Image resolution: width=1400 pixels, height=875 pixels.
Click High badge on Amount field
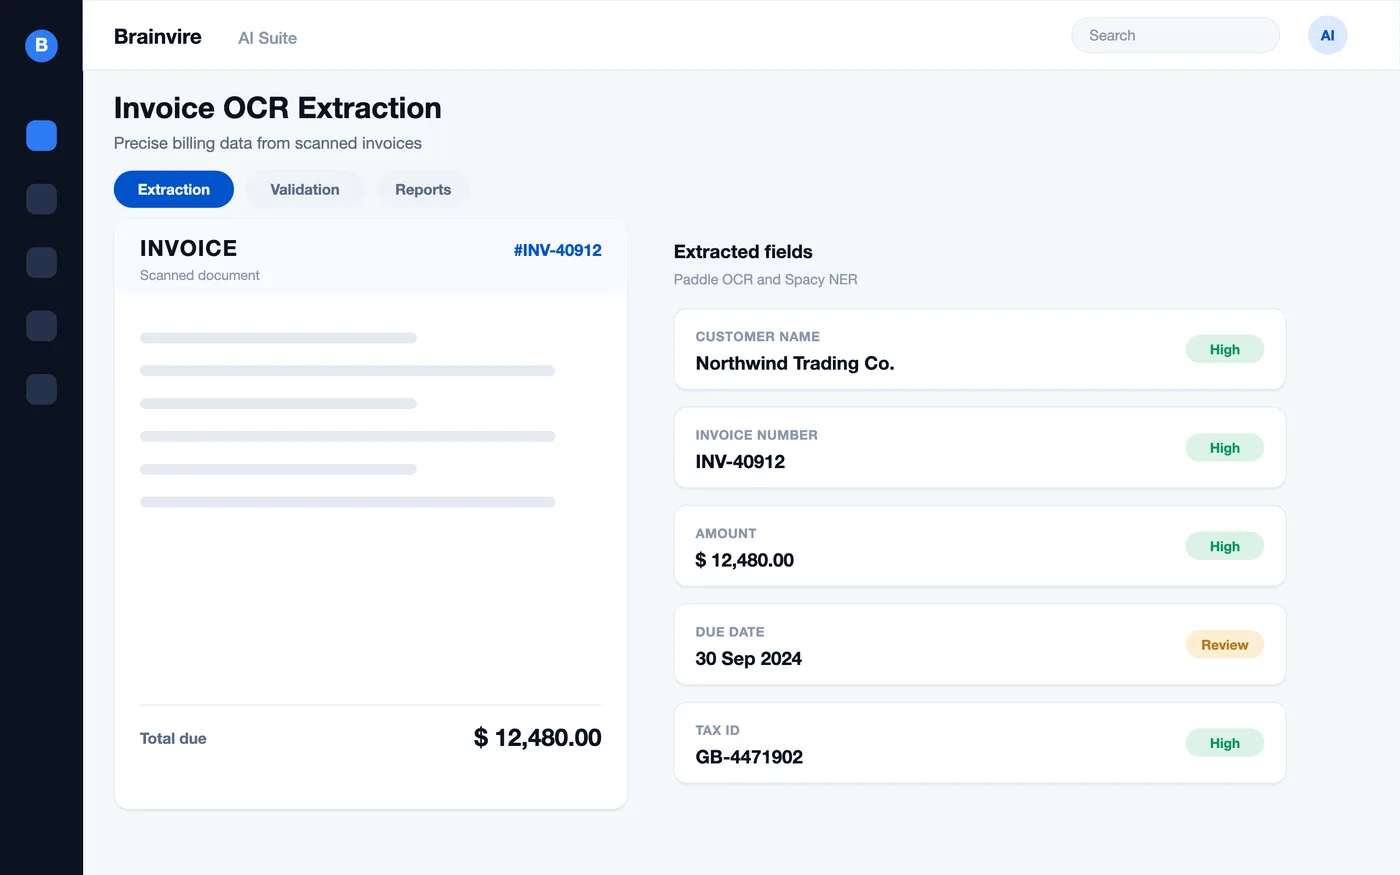tap(1225, 546)
